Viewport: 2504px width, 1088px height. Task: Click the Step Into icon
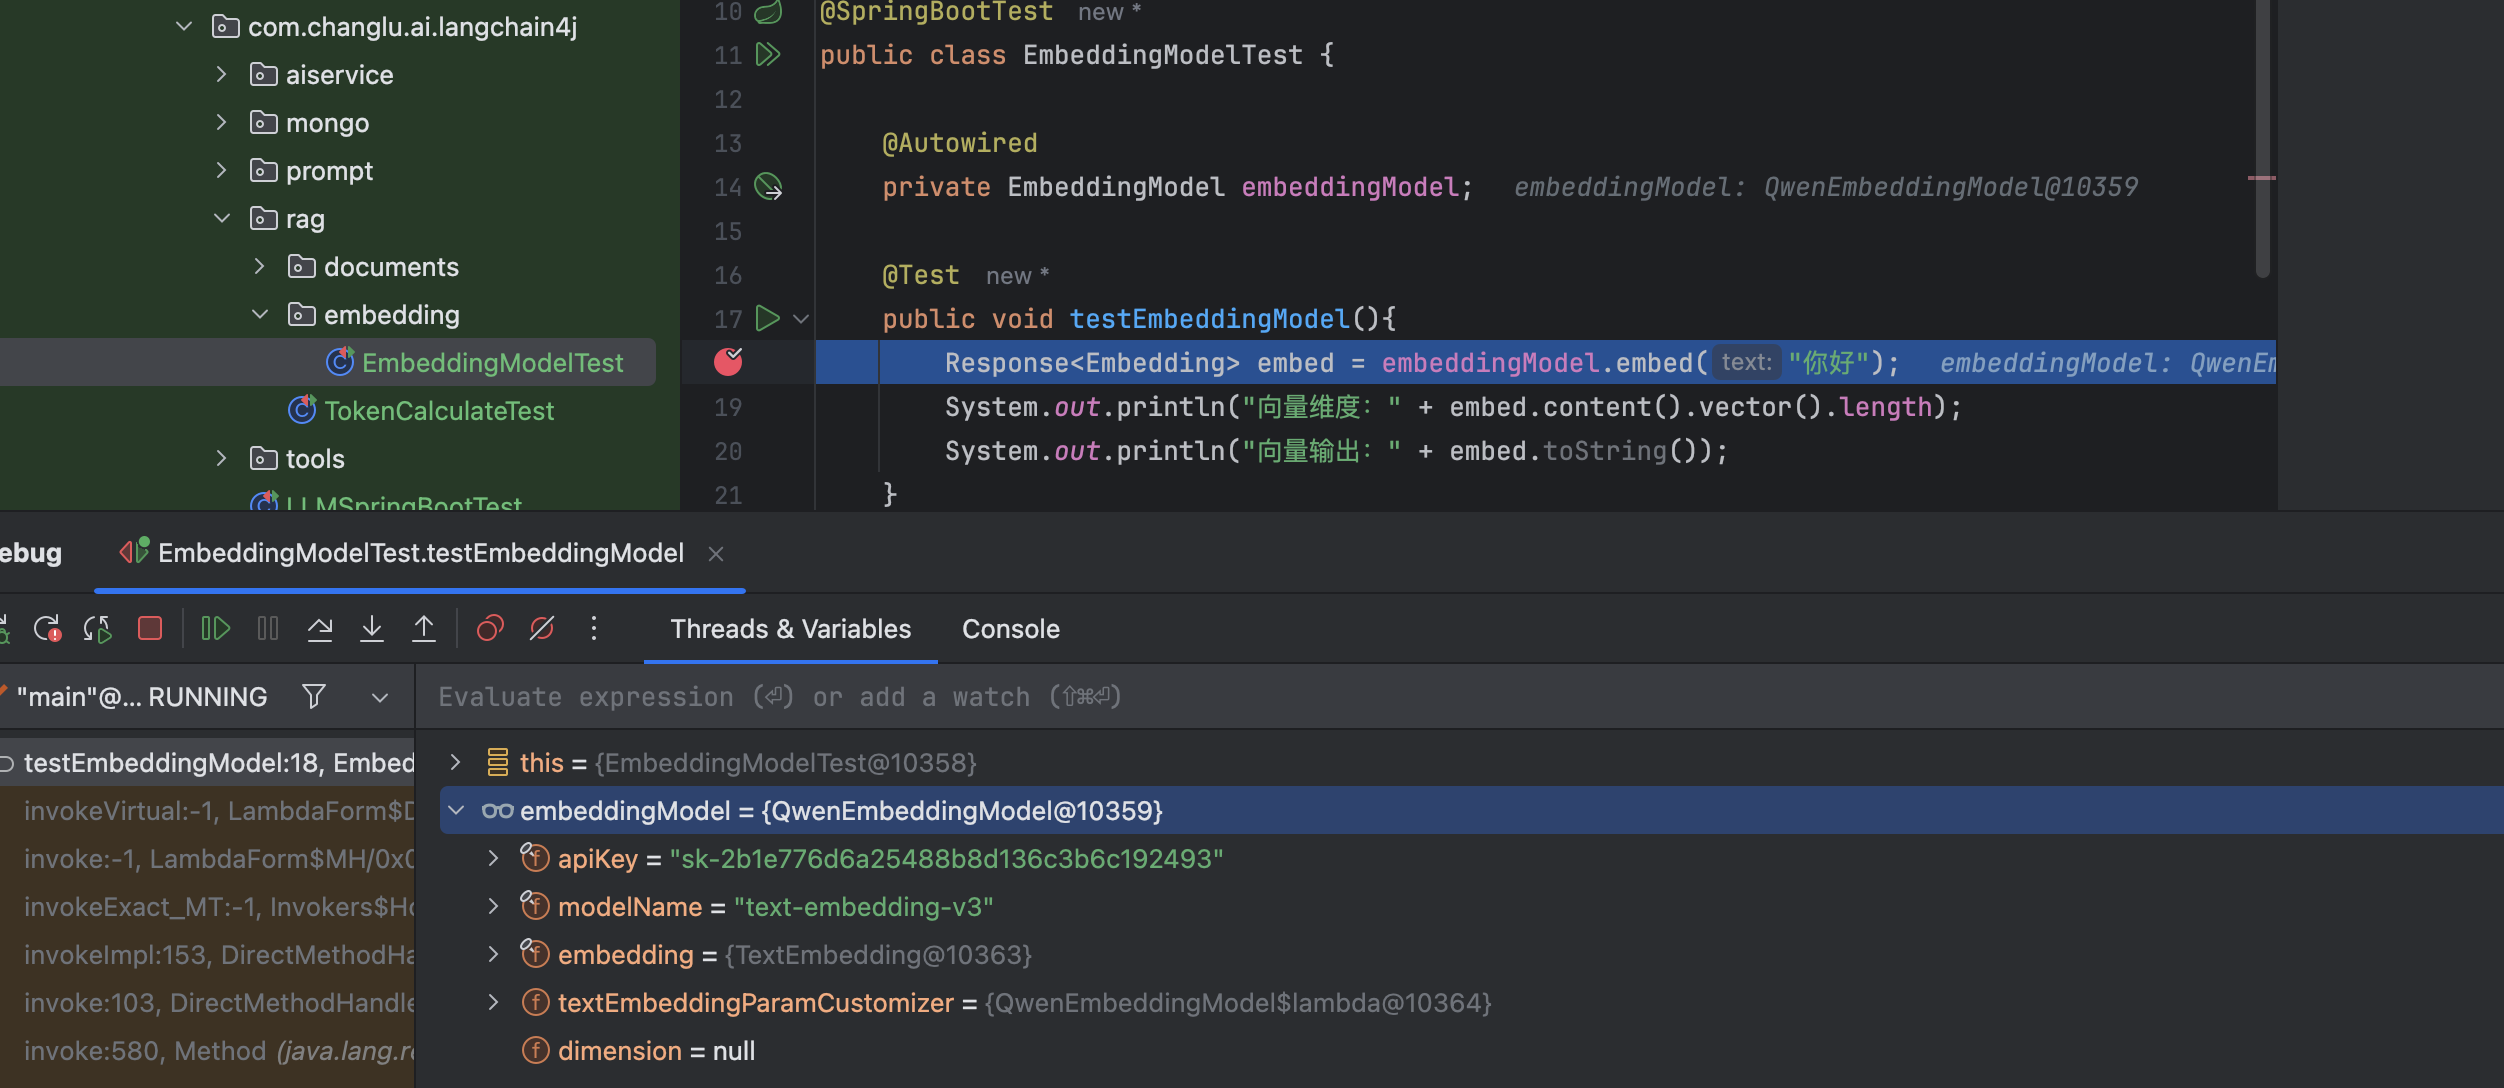[372, 628]
